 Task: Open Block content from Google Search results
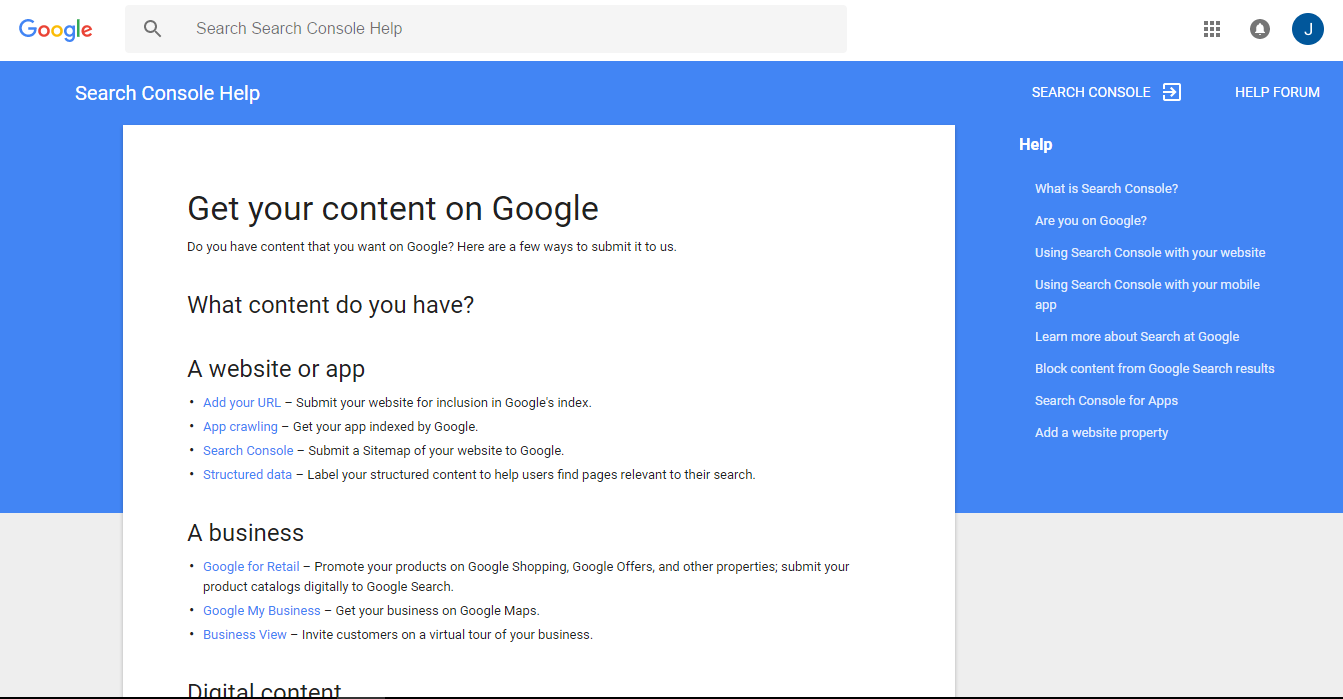[x=1154, y=369]
